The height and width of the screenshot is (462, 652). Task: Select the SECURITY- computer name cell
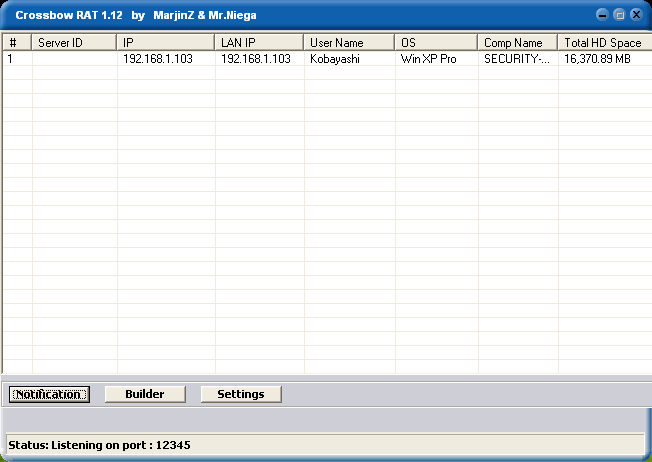516,59
